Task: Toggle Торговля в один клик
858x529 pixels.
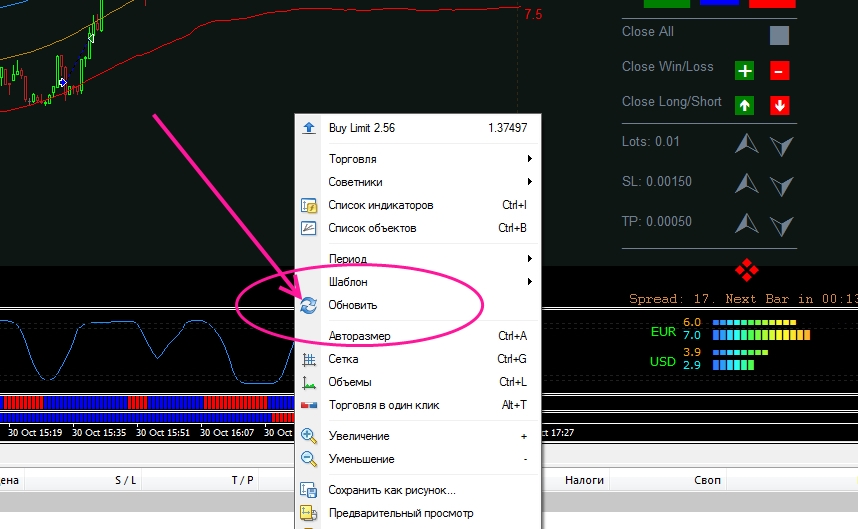Action: coord(418,405)
